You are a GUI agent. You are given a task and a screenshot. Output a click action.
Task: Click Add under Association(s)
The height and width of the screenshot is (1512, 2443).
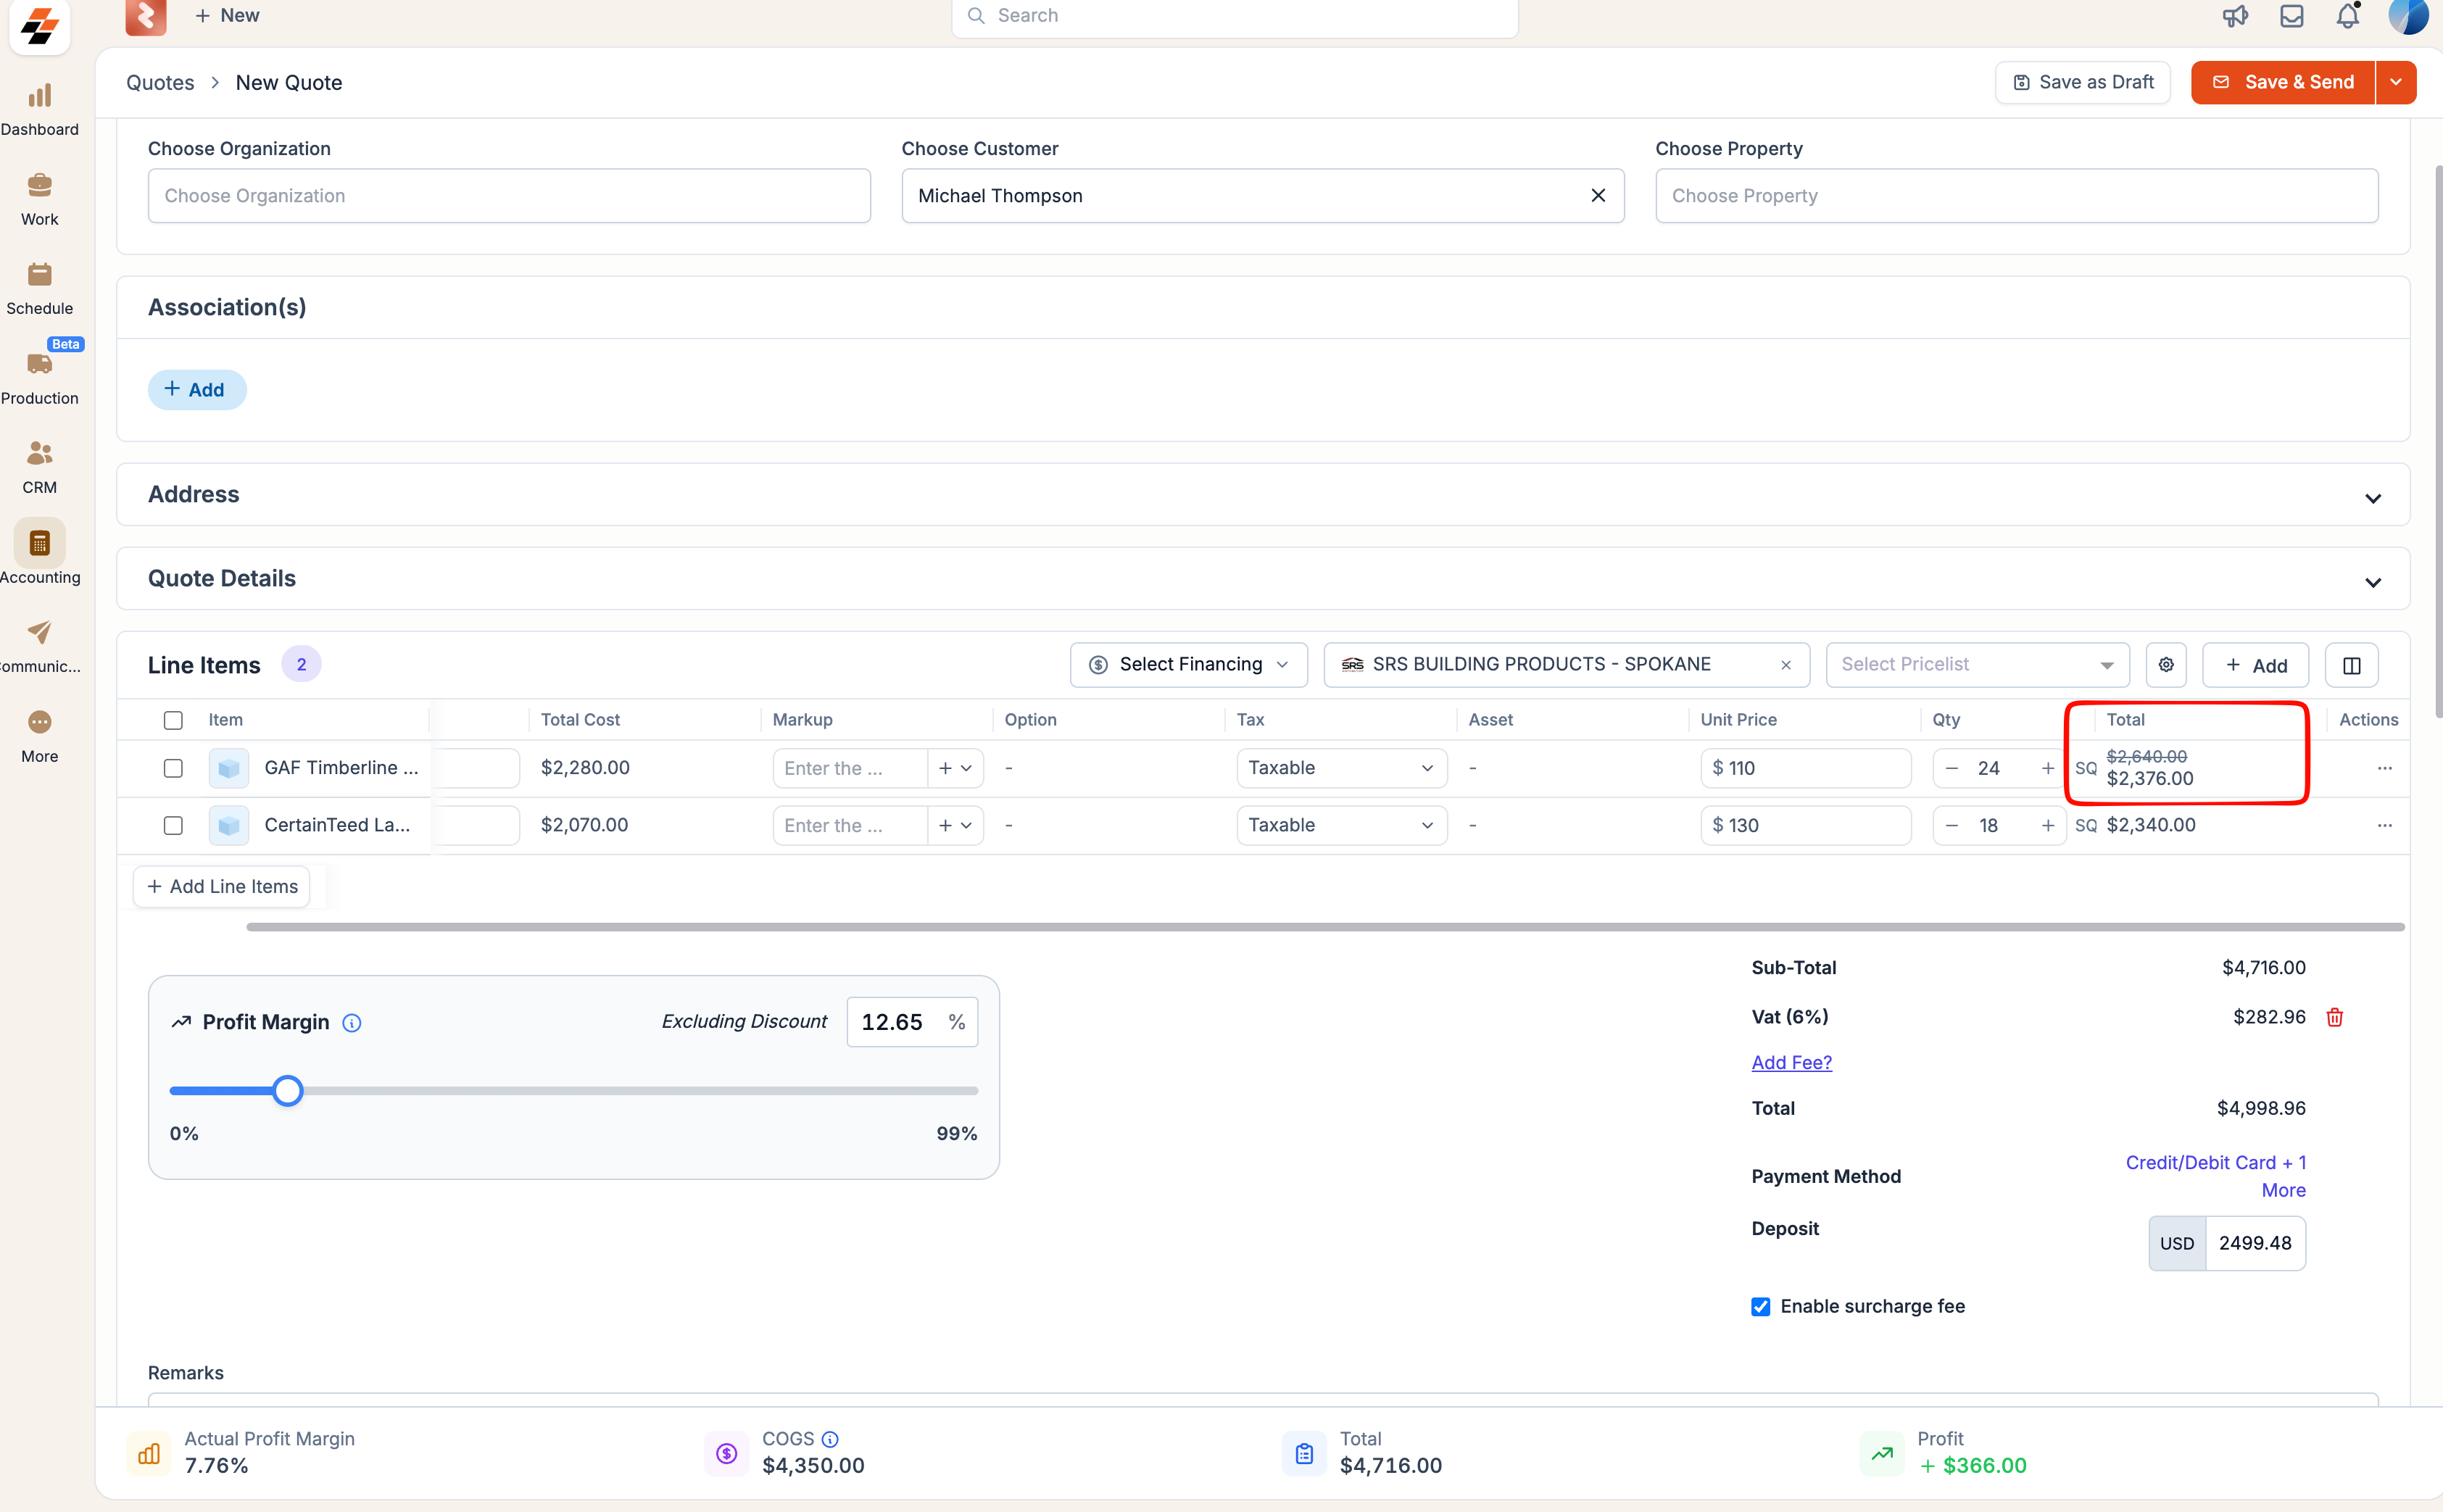(x=197, y=389)
